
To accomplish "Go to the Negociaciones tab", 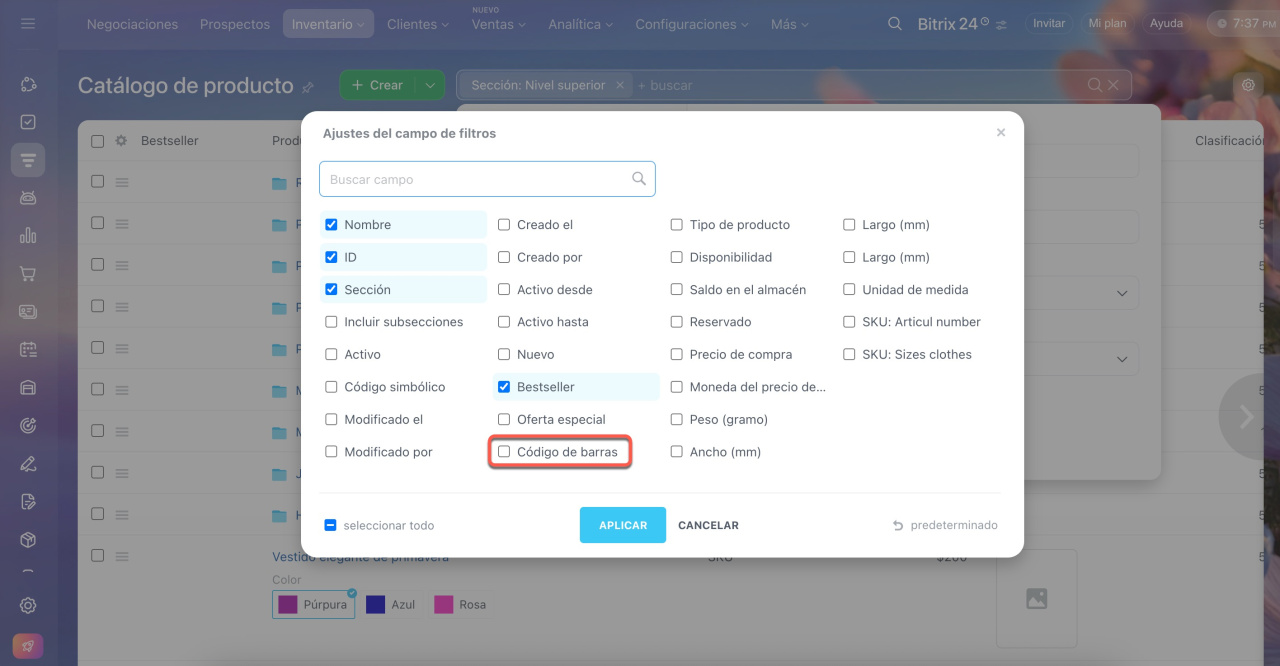I will (132, 24).
